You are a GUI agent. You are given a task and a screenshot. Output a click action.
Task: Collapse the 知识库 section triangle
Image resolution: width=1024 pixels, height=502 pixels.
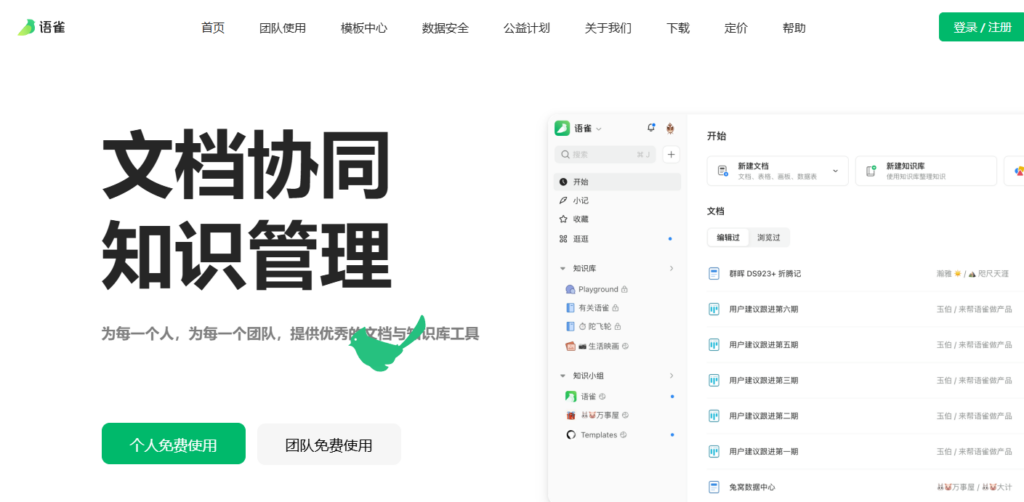[563, 268]
